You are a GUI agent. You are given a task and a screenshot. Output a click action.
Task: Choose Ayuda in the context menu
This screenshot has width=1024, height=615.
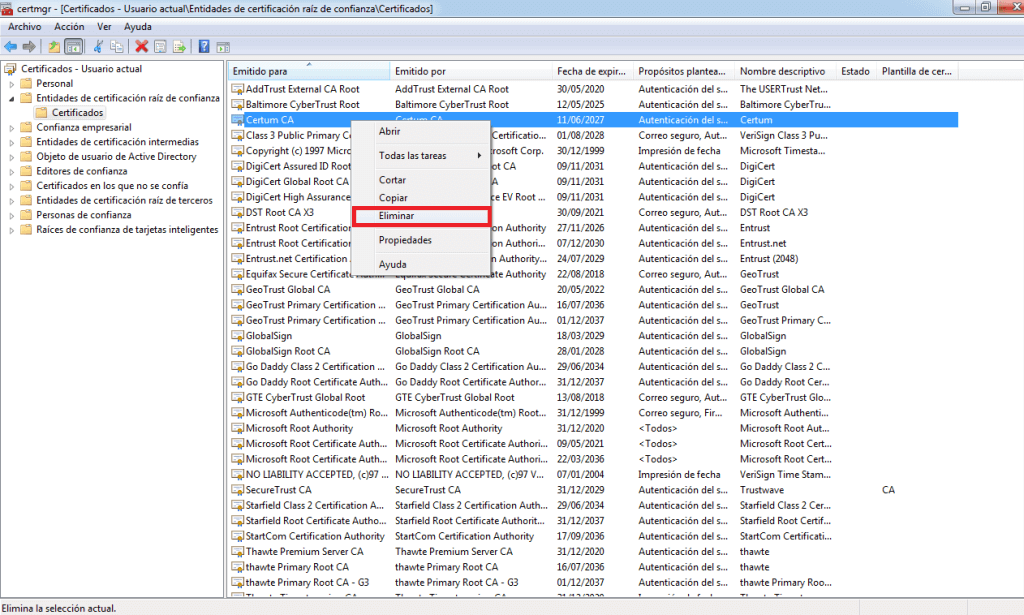point(421,264)
